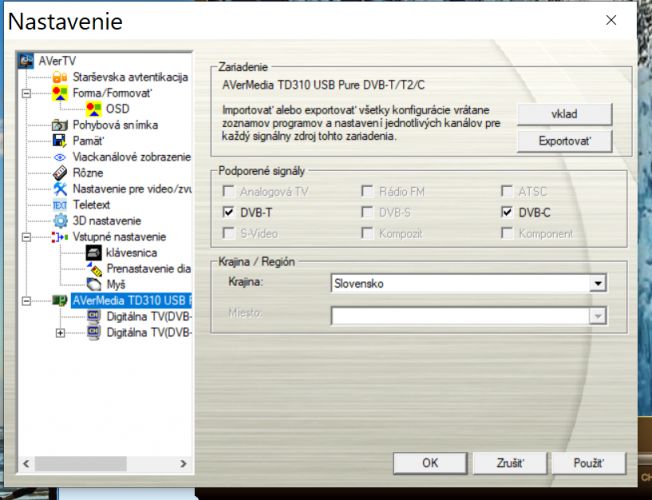Select Nastavenie pre video/zvuk entry
652x500 pixels.
[x=132, y=189]
